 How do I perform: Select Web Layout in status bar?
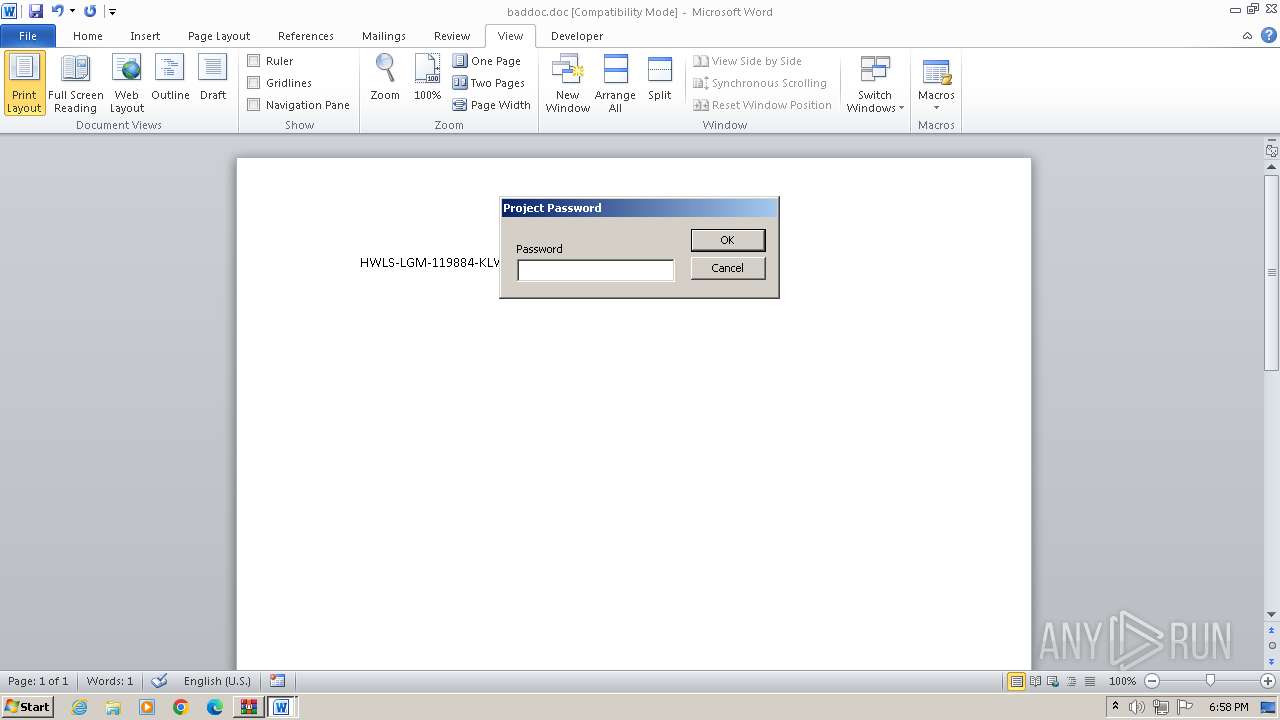click(x=1052, y=681)
